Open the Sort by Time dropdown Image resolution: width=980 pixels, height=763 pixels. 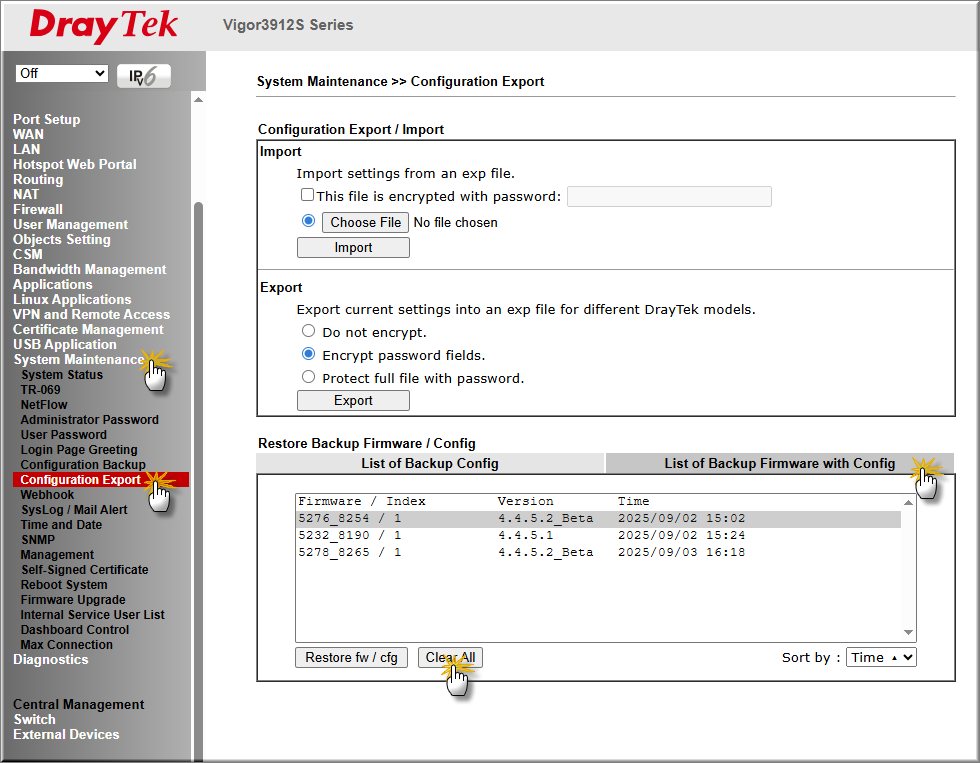[881, 657]
